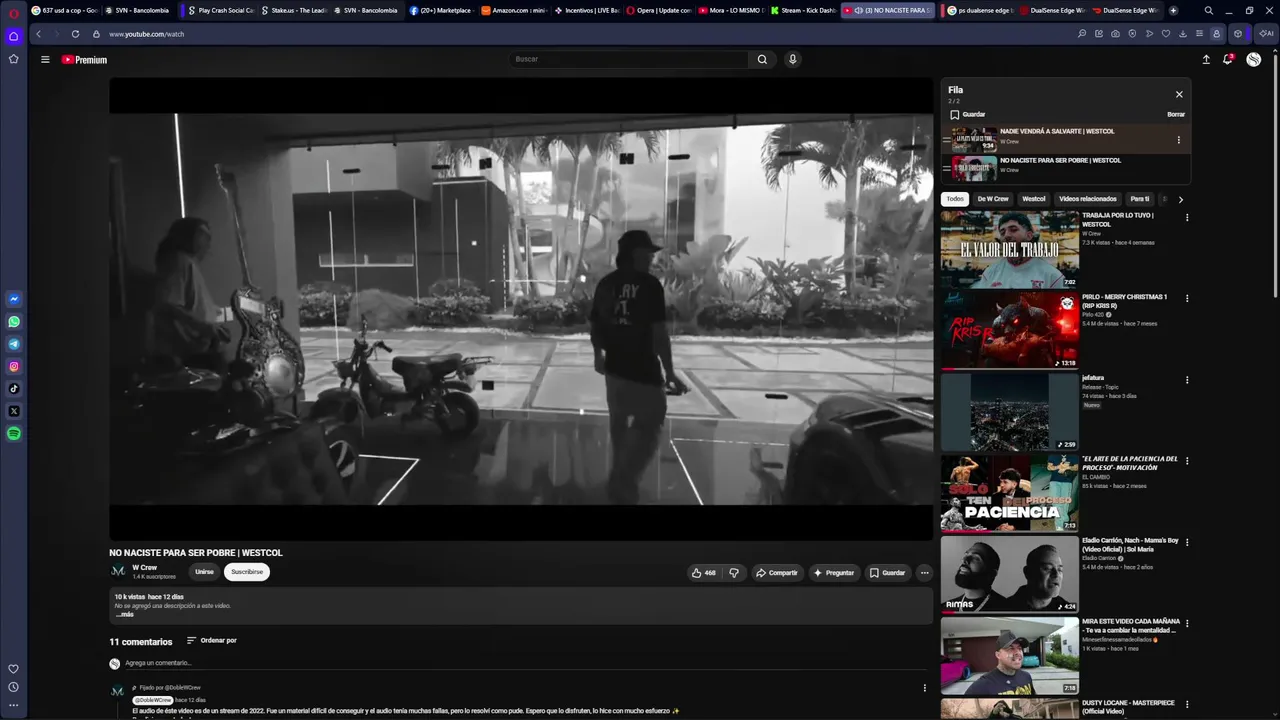Save the queue with Guardar in Fila

[x=968, y=115]
